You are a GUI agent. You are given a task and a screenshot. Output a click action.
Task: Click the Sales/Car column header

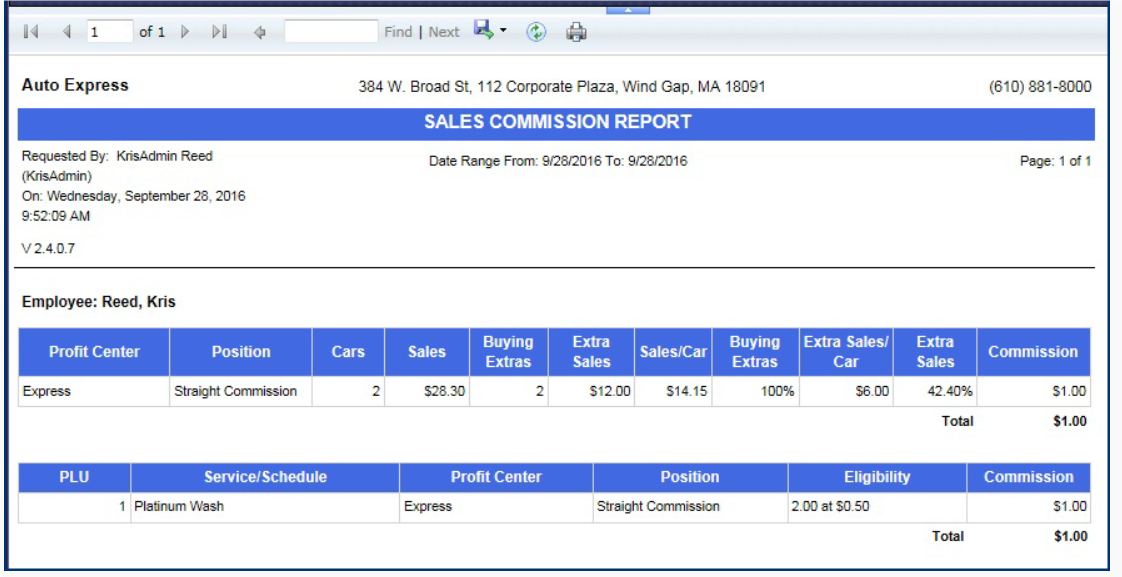tap(673, 352)
